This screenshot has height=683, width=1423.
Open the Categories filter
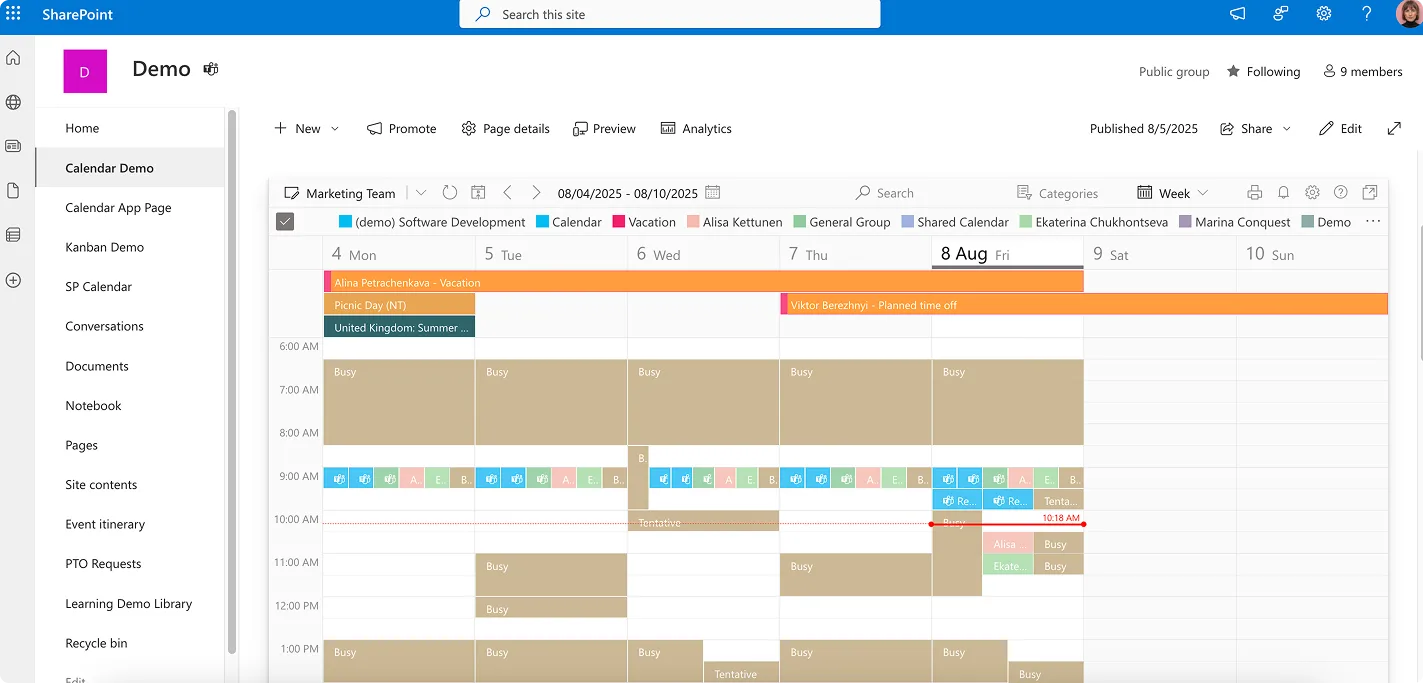[1060, 192]
